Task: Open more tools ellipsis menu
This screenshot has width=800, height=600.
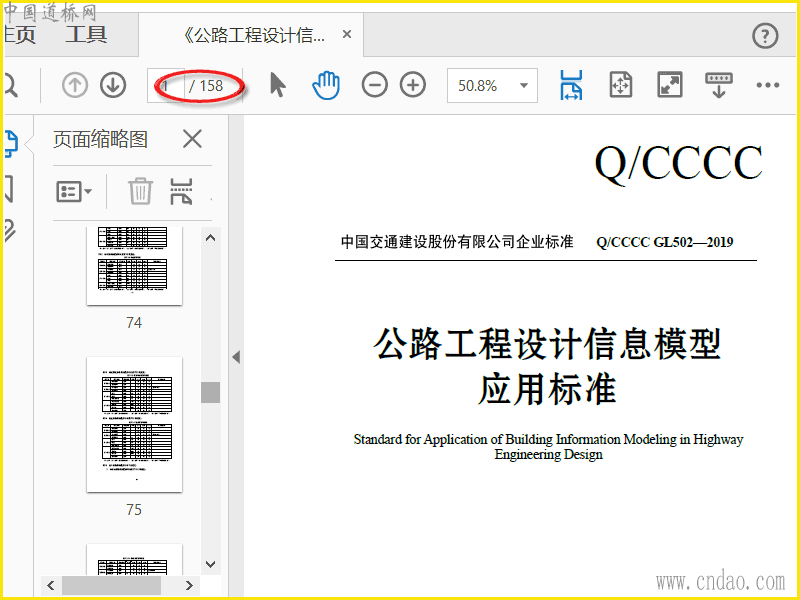Action: (767, 85)
